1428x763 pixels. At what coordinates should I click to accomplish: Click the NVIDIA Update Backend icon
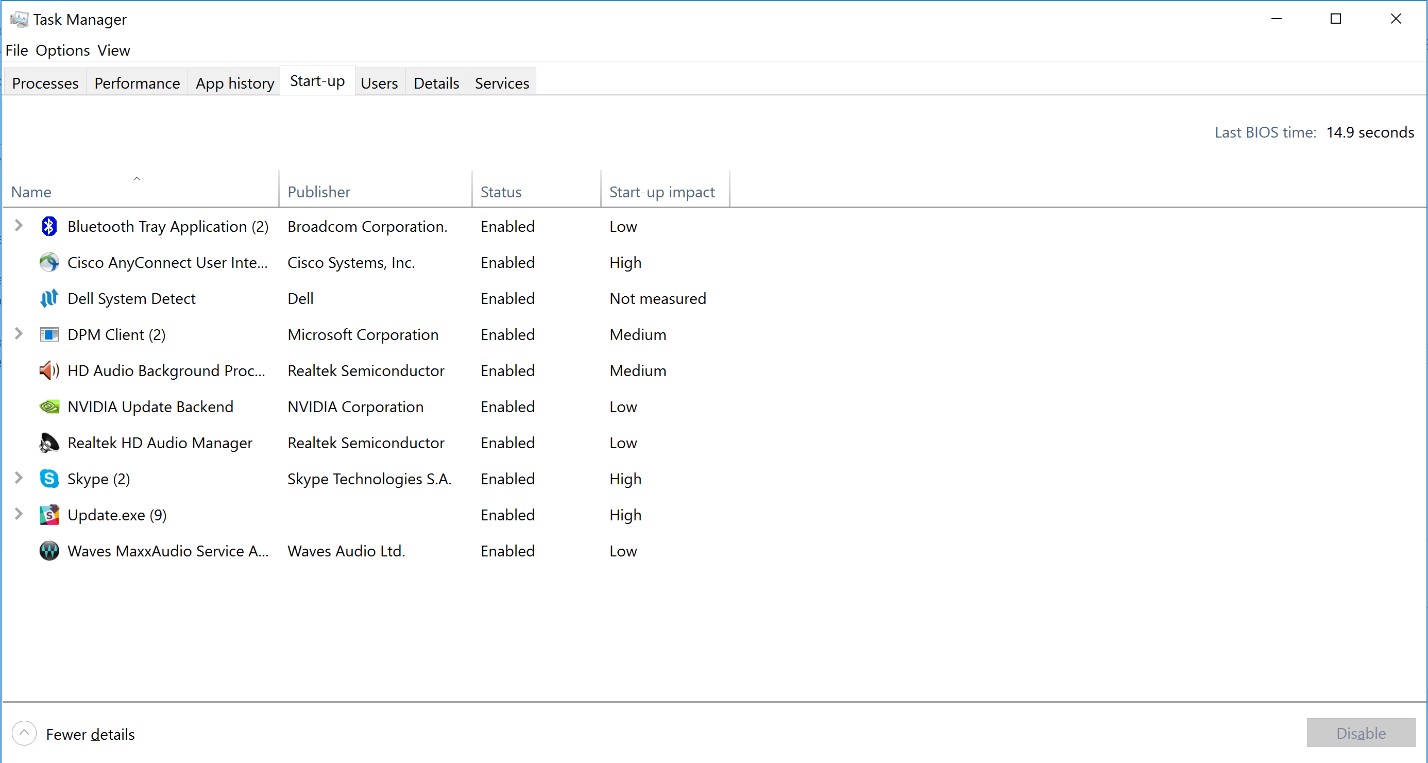pos(49,407)
